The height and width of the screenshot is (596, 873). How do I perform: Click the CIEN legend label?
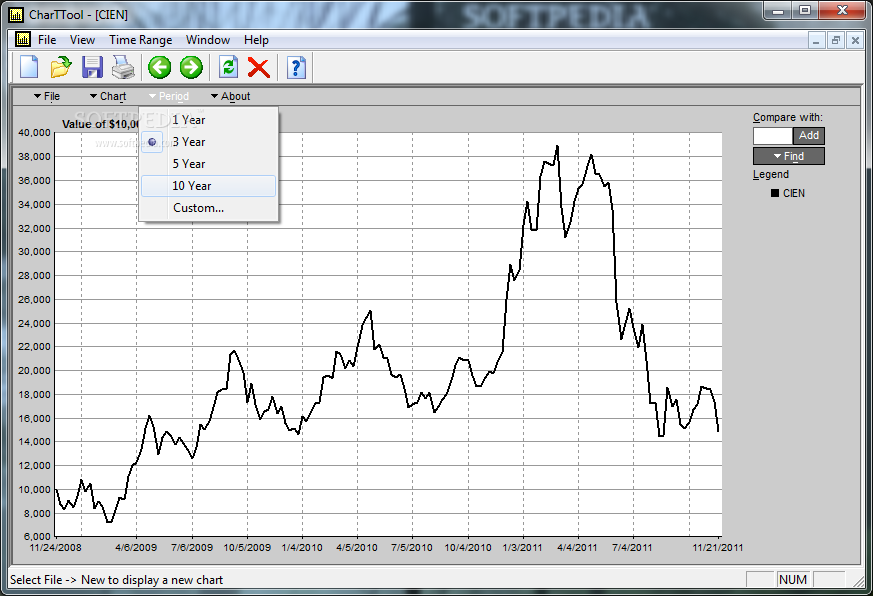[793, 193]
